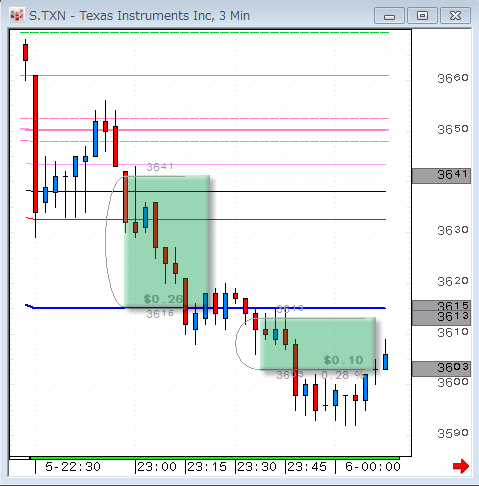Click the window title S.TXN - Texas Instruments
Viewport: 479px width, 486px height.
139,16
